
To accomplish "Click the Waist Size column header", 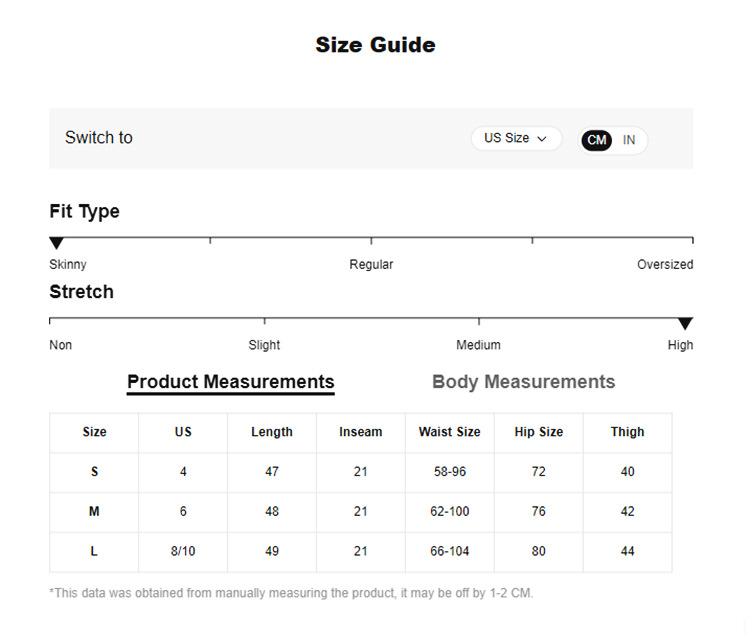I will point(449,432).
